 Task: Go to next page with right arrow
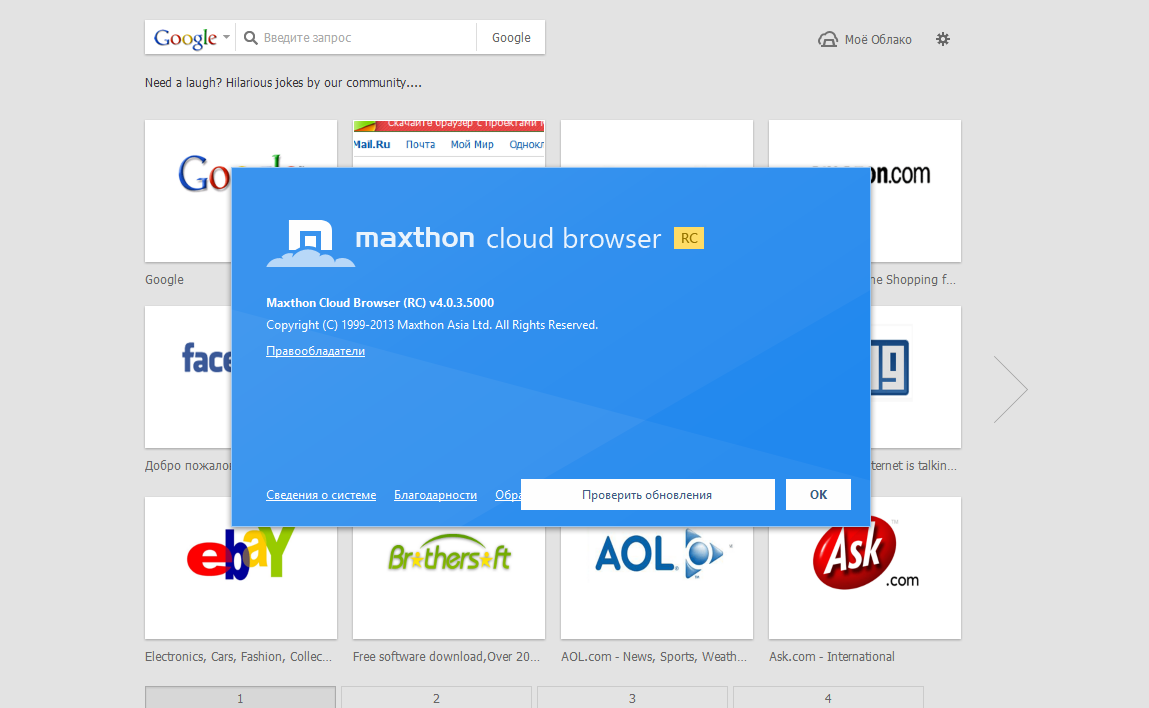[x=1010, y=388]
